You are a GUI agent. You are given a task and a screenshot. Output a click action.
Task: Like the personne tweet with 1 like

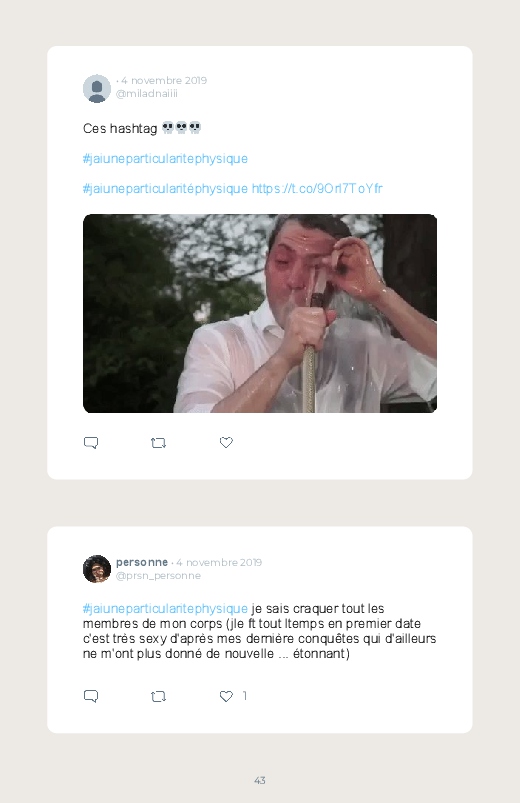pos(226,696)
